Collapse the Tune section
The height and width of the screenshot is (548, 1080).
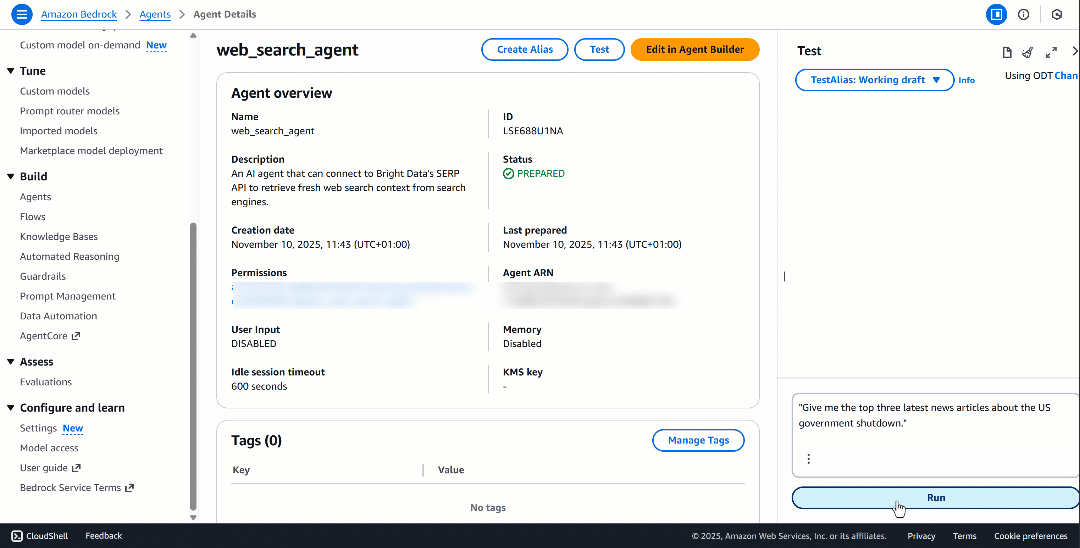(x=10, y=71)
